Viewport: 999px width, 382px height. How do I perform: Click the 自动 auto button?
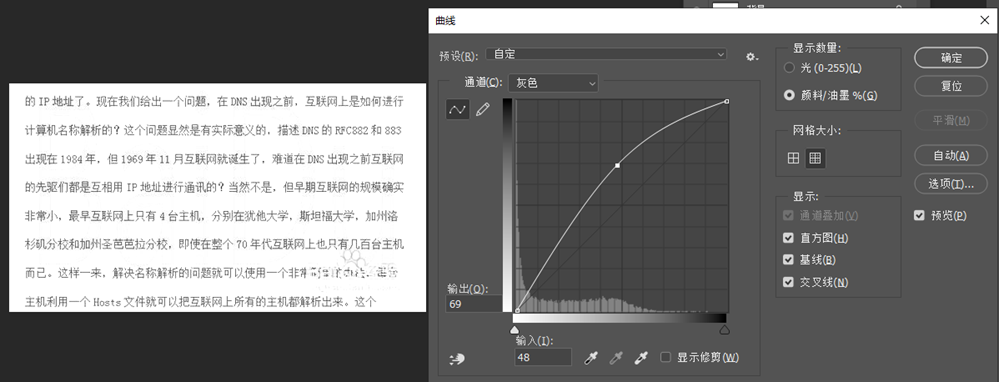(x=951, y=155)
